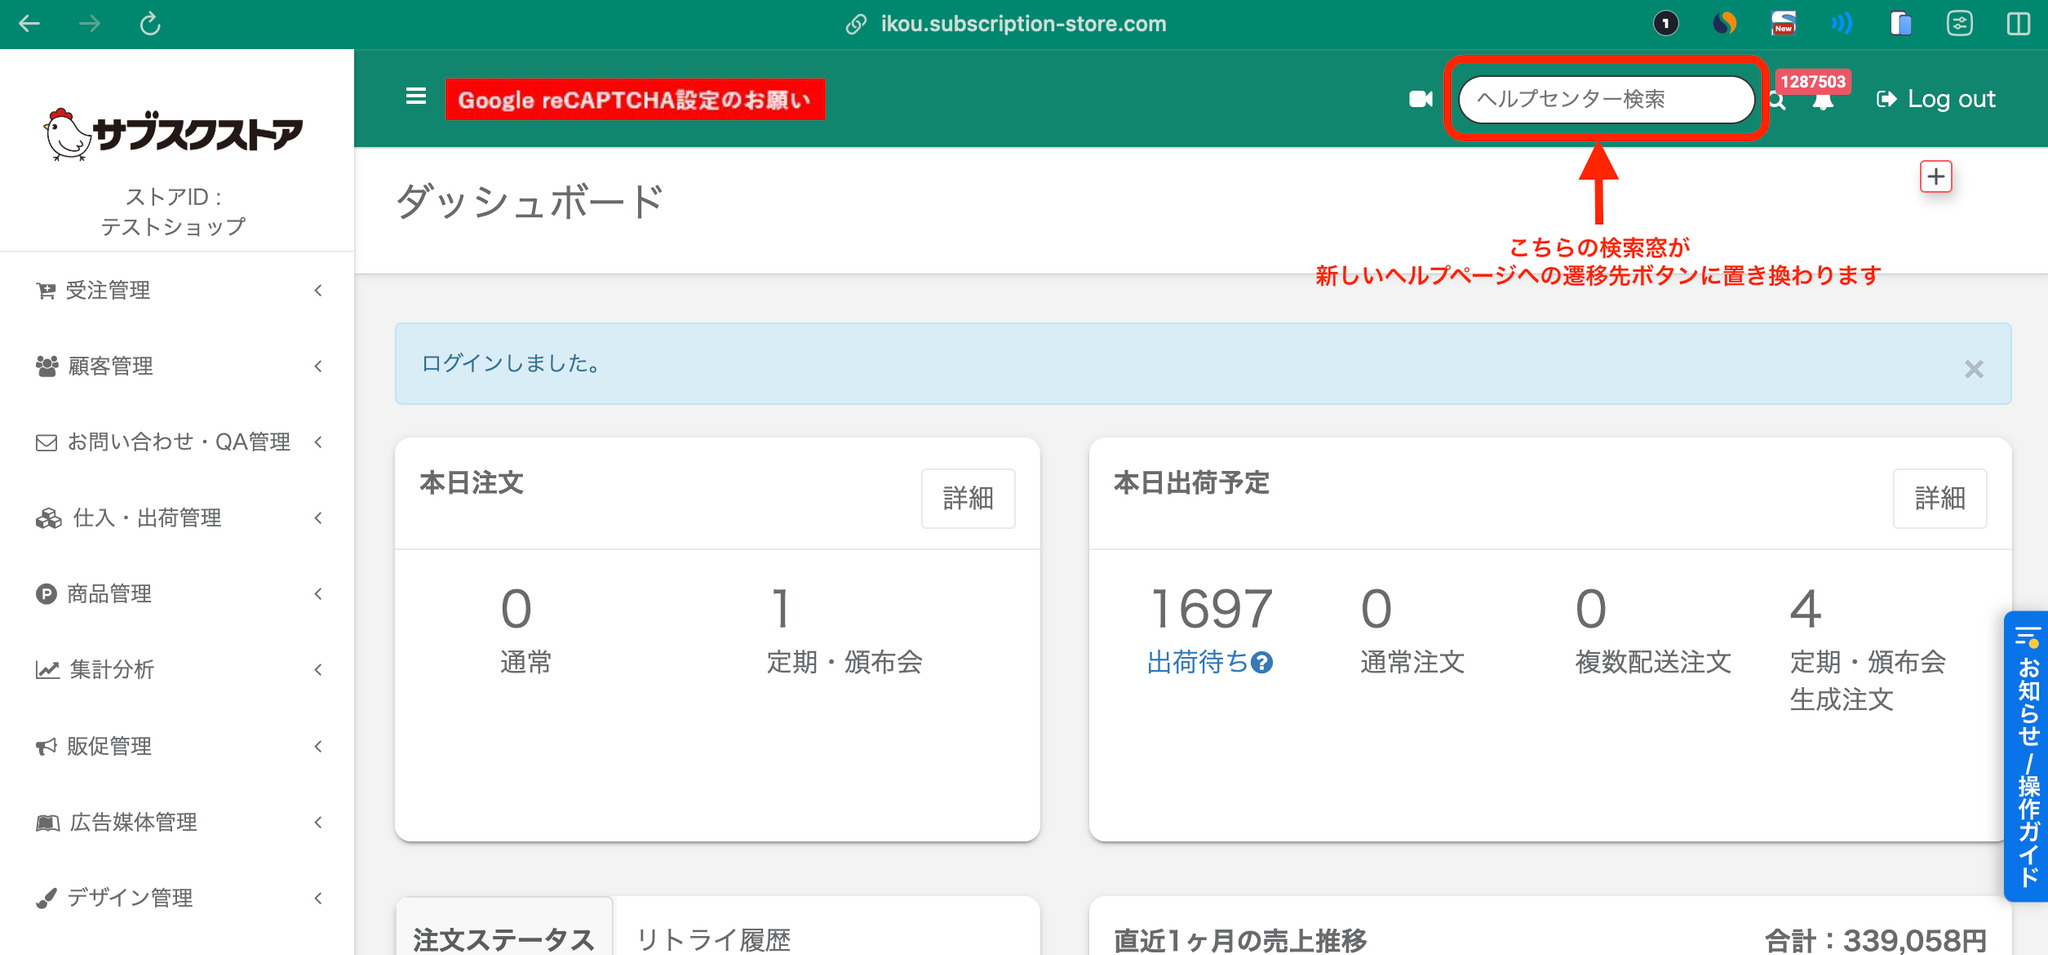Open notifications via the bell icon

[x=1823, y=102]
